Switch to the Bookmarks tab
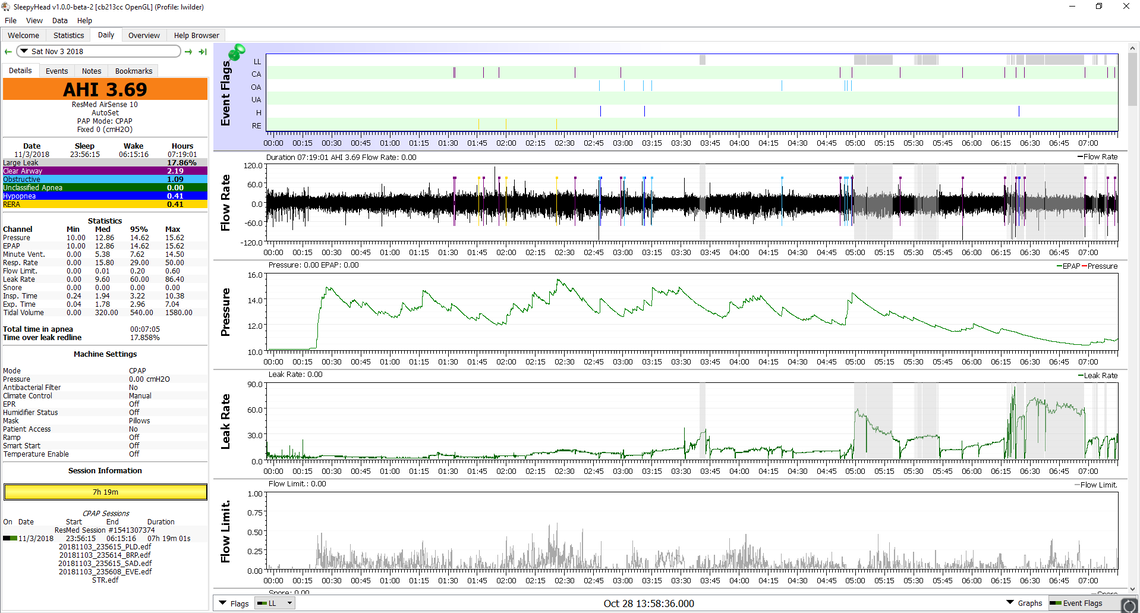The width and height of the screenshot is (1140, 613). (133, 71)
